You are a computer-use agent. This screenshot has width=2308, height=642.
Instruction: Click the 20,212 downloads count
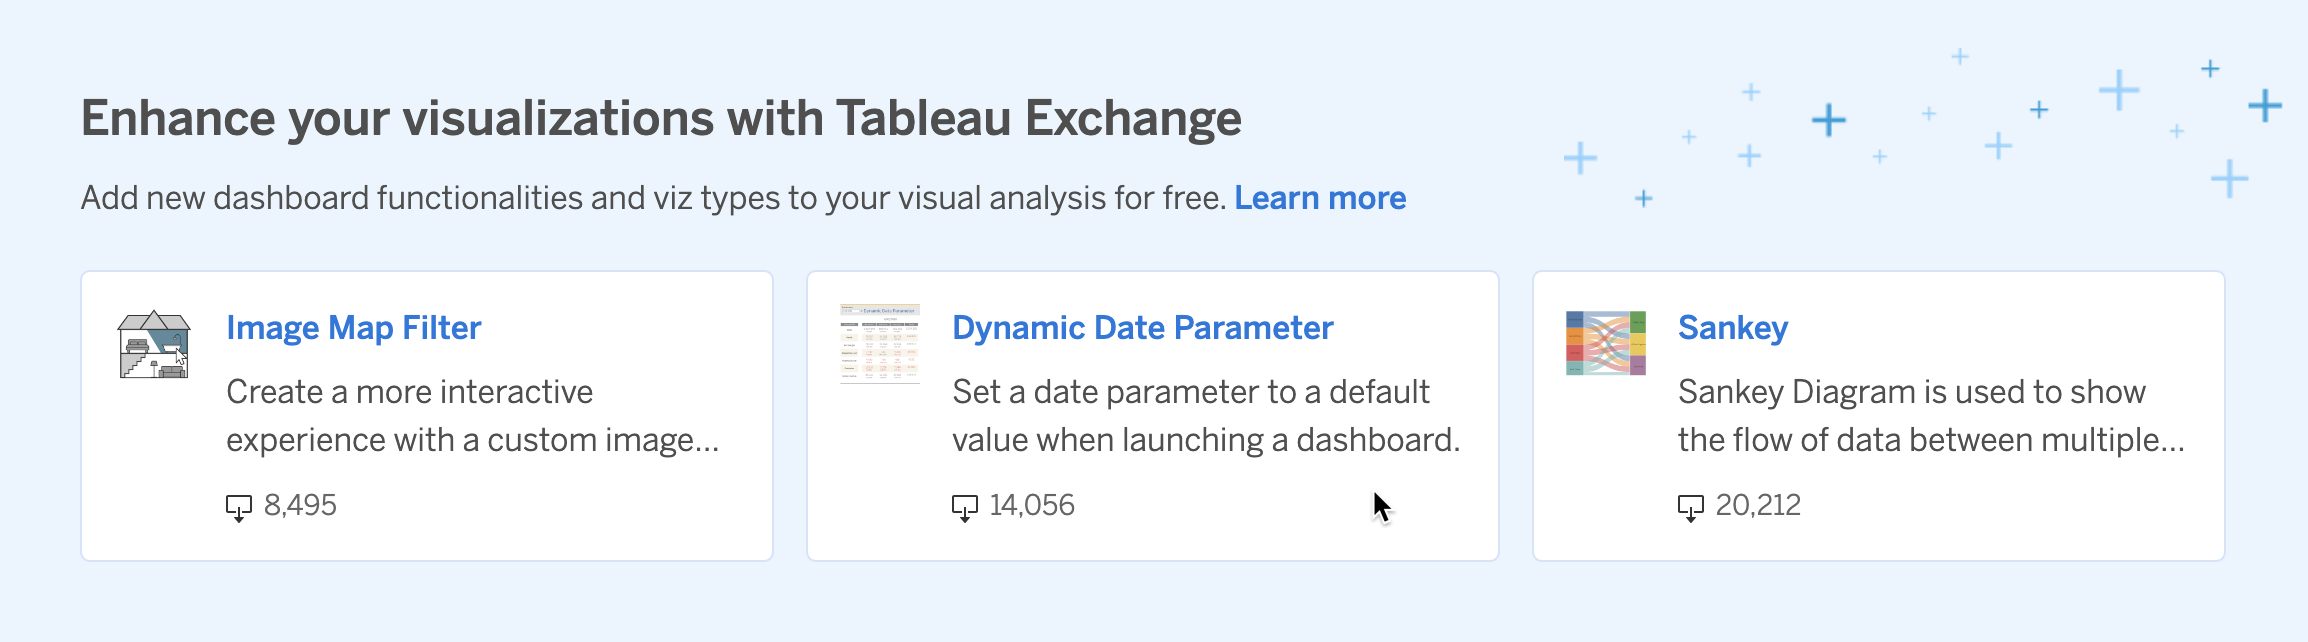(1758, 506)
